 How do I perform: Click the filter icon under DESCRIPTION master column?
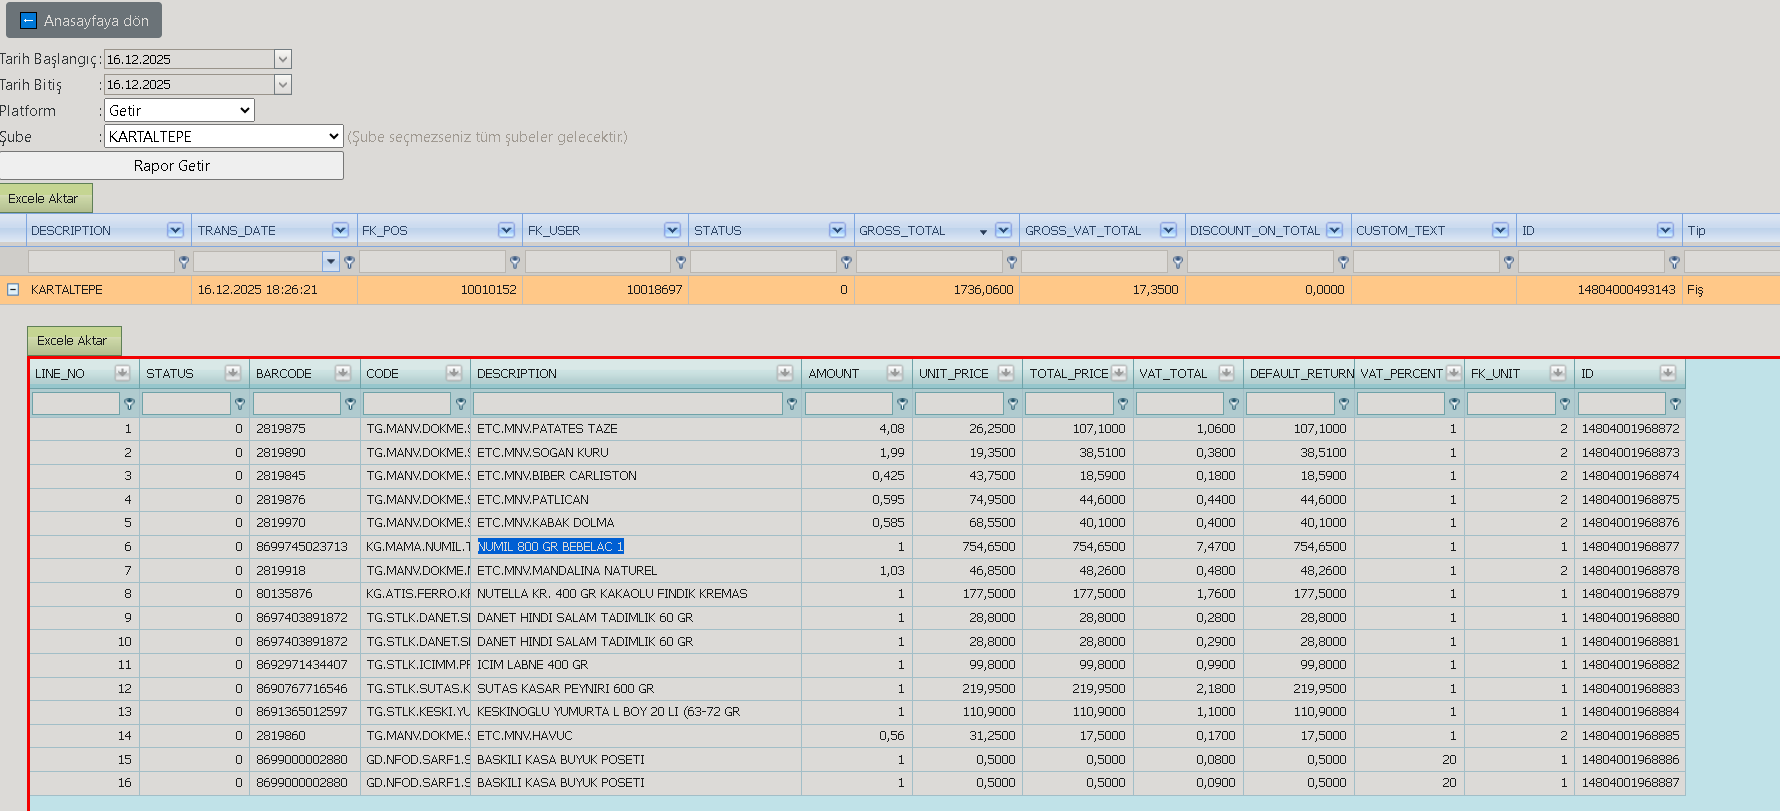point(184,262)
